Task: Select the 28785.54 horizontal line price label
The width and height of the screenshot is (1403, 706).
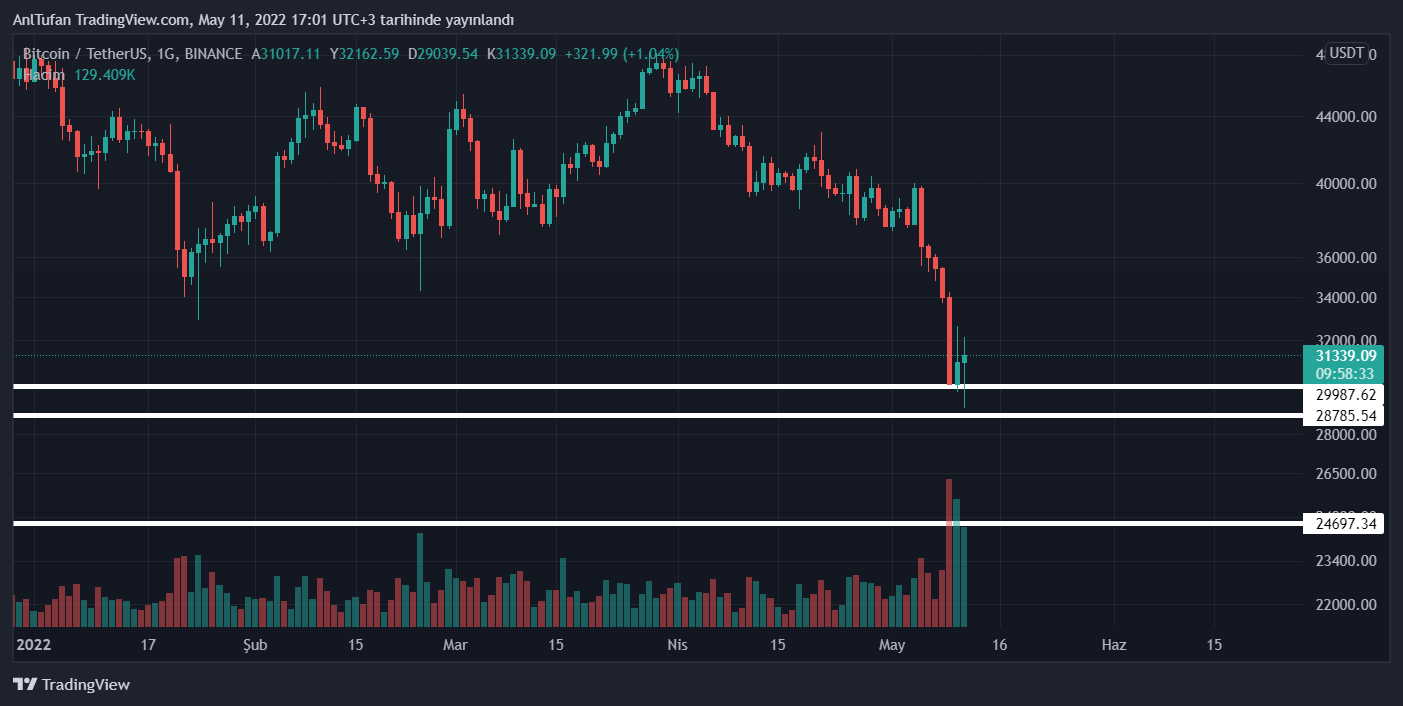Action: point(1345,416)
